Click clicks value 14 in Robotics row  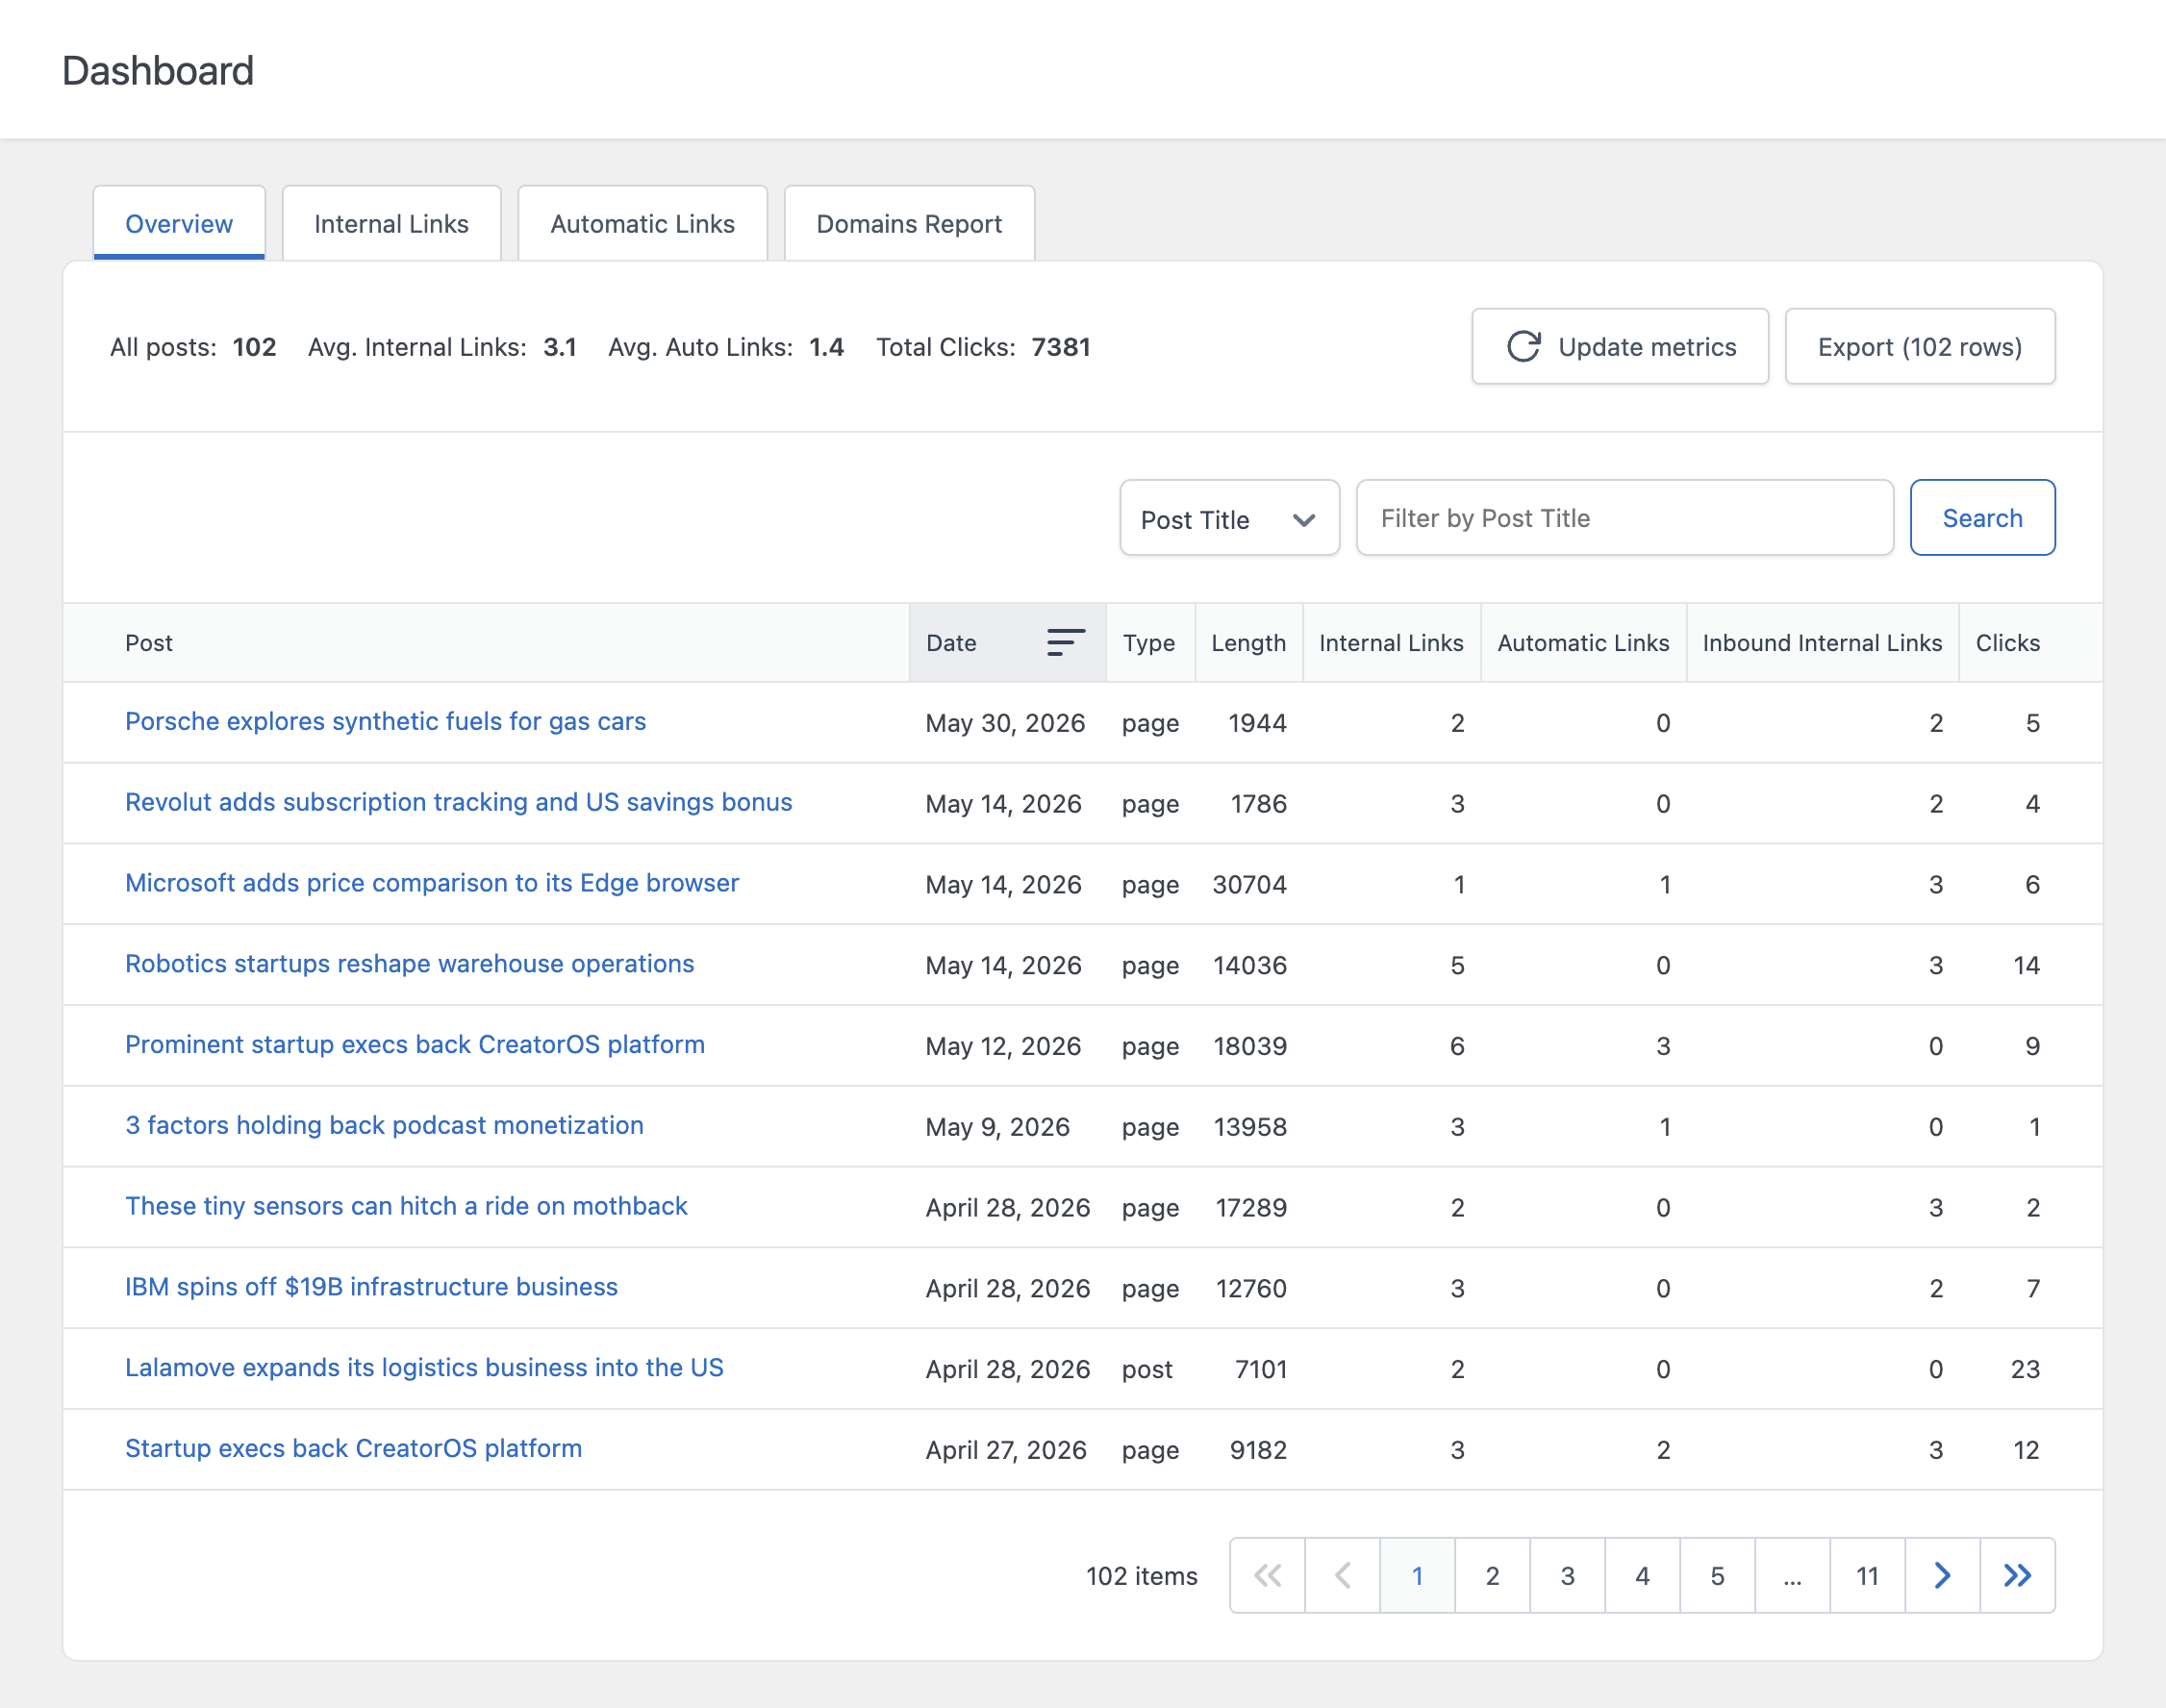pyautogui.click(x=2026, y=965)
